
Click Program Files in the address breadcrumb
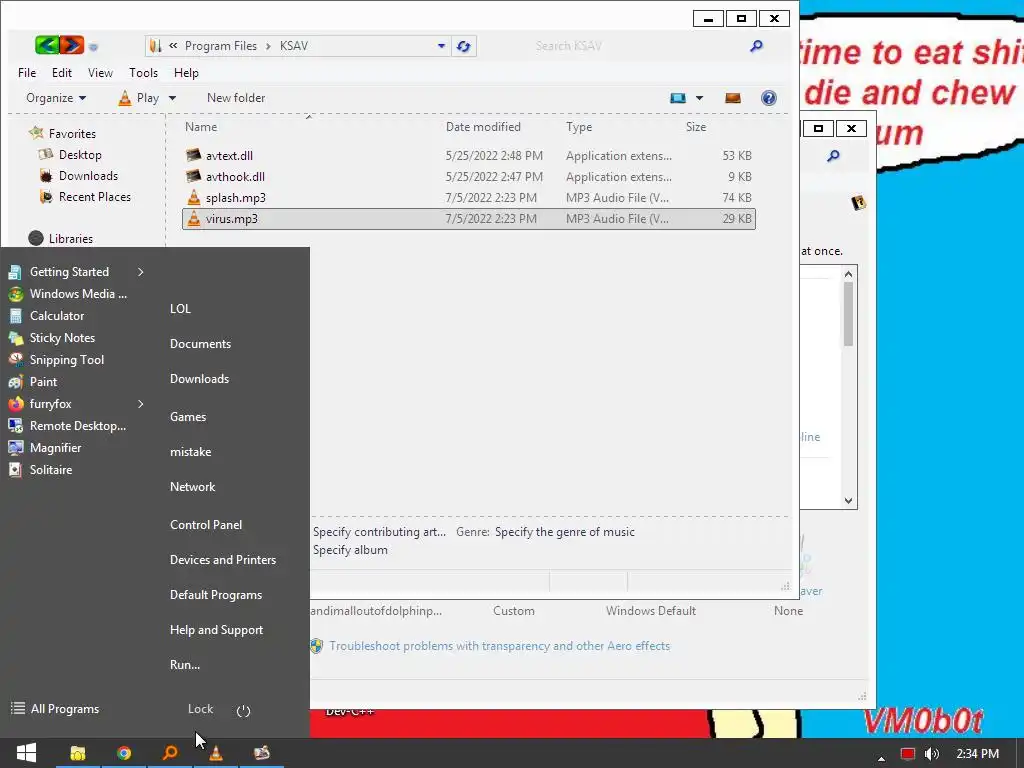[221, 46]
